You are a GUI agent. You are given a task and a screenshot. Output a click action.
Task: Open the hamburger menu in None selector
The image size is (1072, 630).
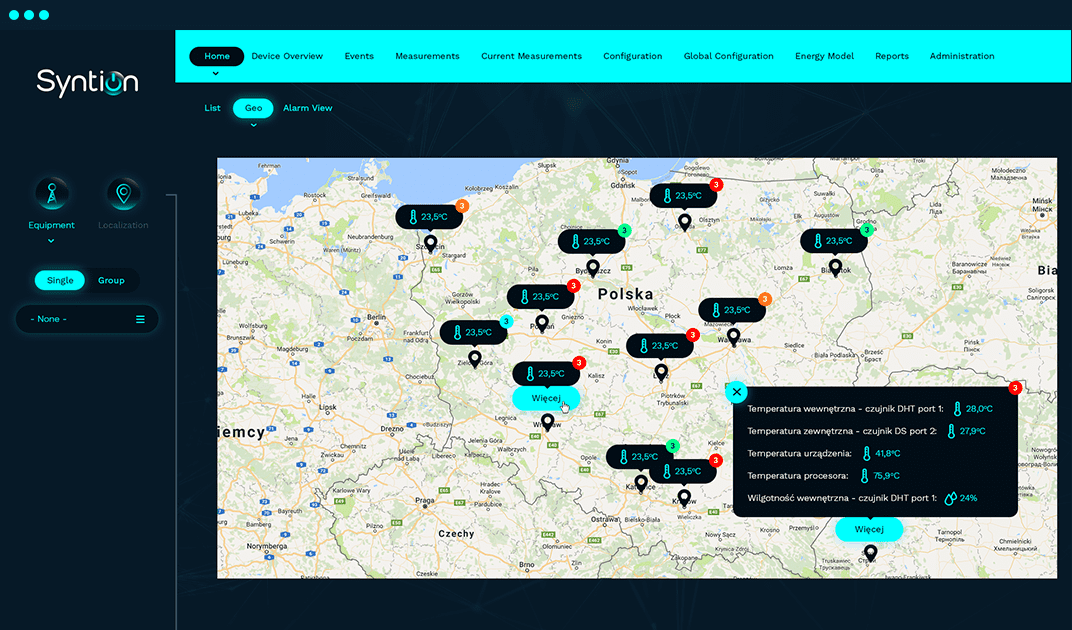140,319
